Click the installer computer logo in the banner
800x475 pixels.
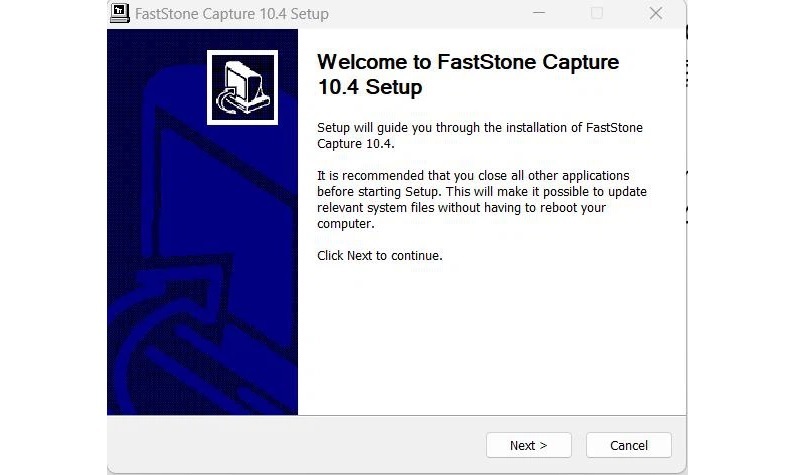click(x=242, y=87)
